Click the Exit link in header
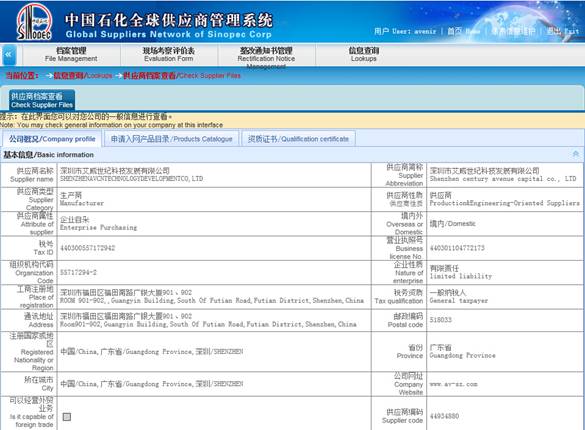The width and height of the screenshot is (585, 430). tap(563, 31)
